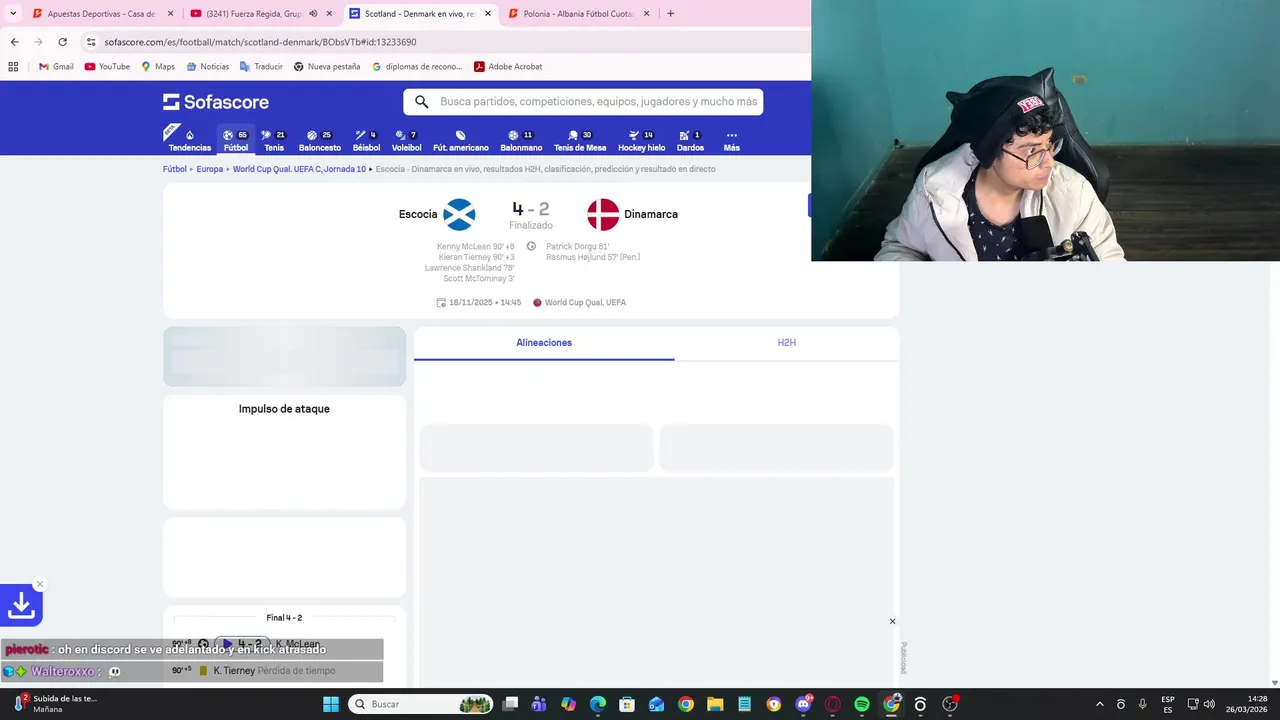Click the Dinamarca team flag
The width and height of the screenshot is (1280, 720).
[x=603, y=214]
